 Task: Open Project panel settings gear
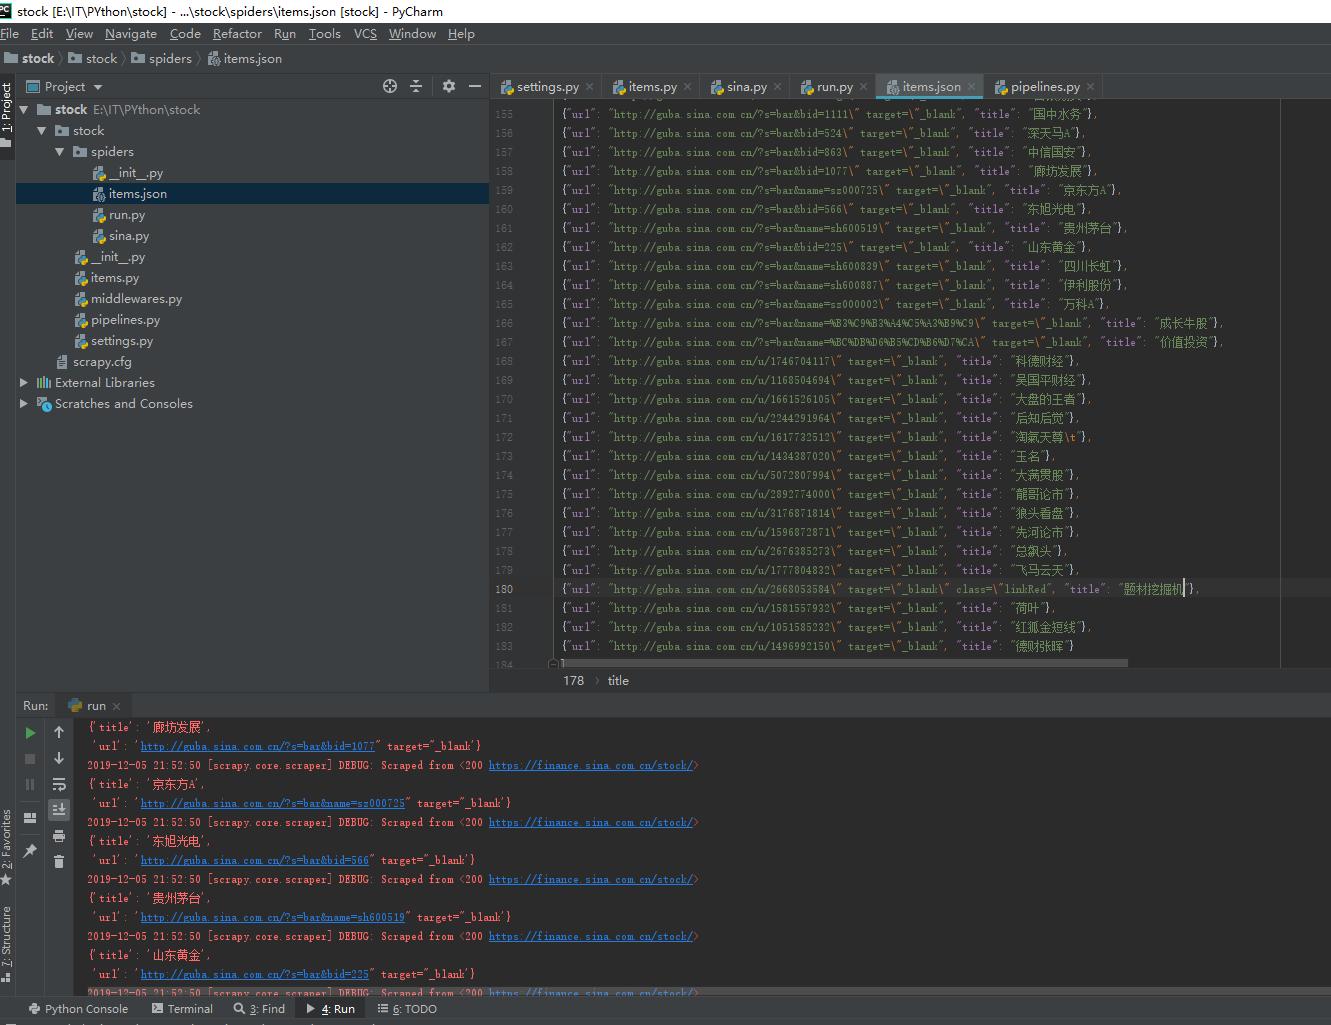(449, 87)
